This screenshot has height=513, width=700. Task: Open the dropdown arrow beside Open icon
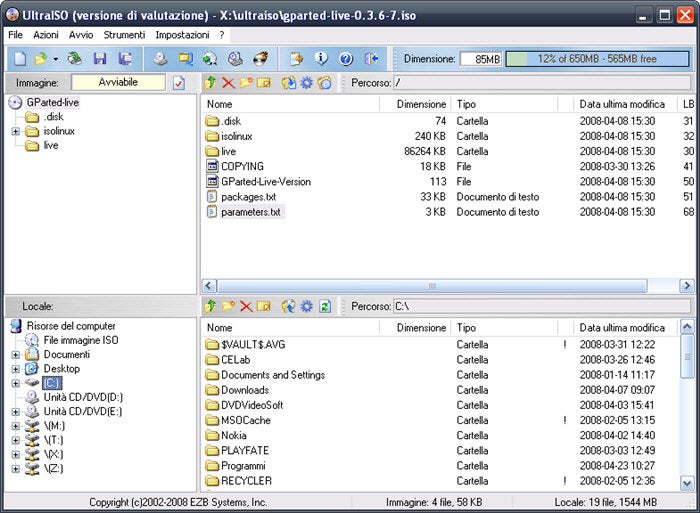55,59
